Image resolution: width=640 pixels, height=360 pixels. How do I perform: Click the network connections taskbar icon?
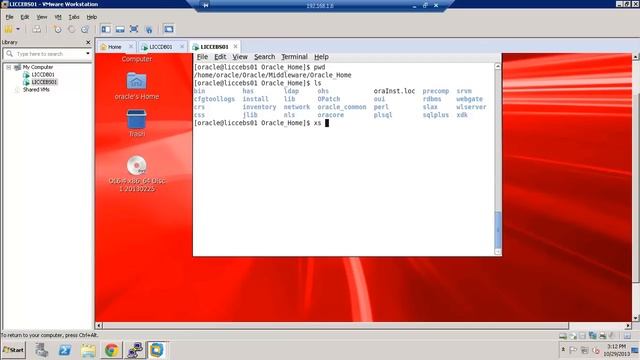[x=134, y=350]
